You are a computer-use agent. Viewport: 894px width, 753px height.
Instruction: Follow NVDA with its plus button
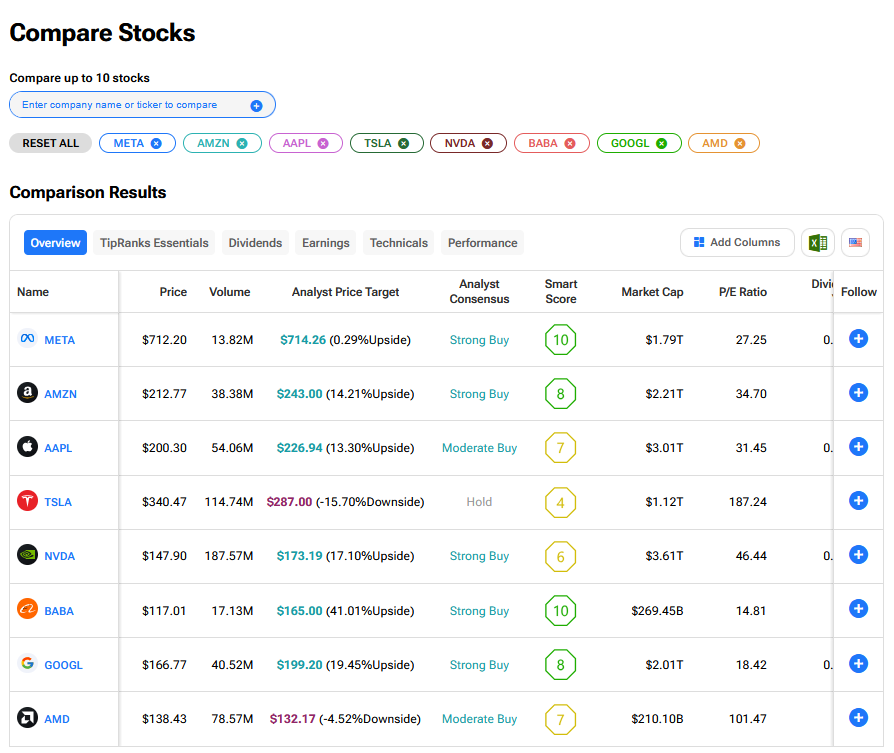pyautogui.click(x=858, y=555)
